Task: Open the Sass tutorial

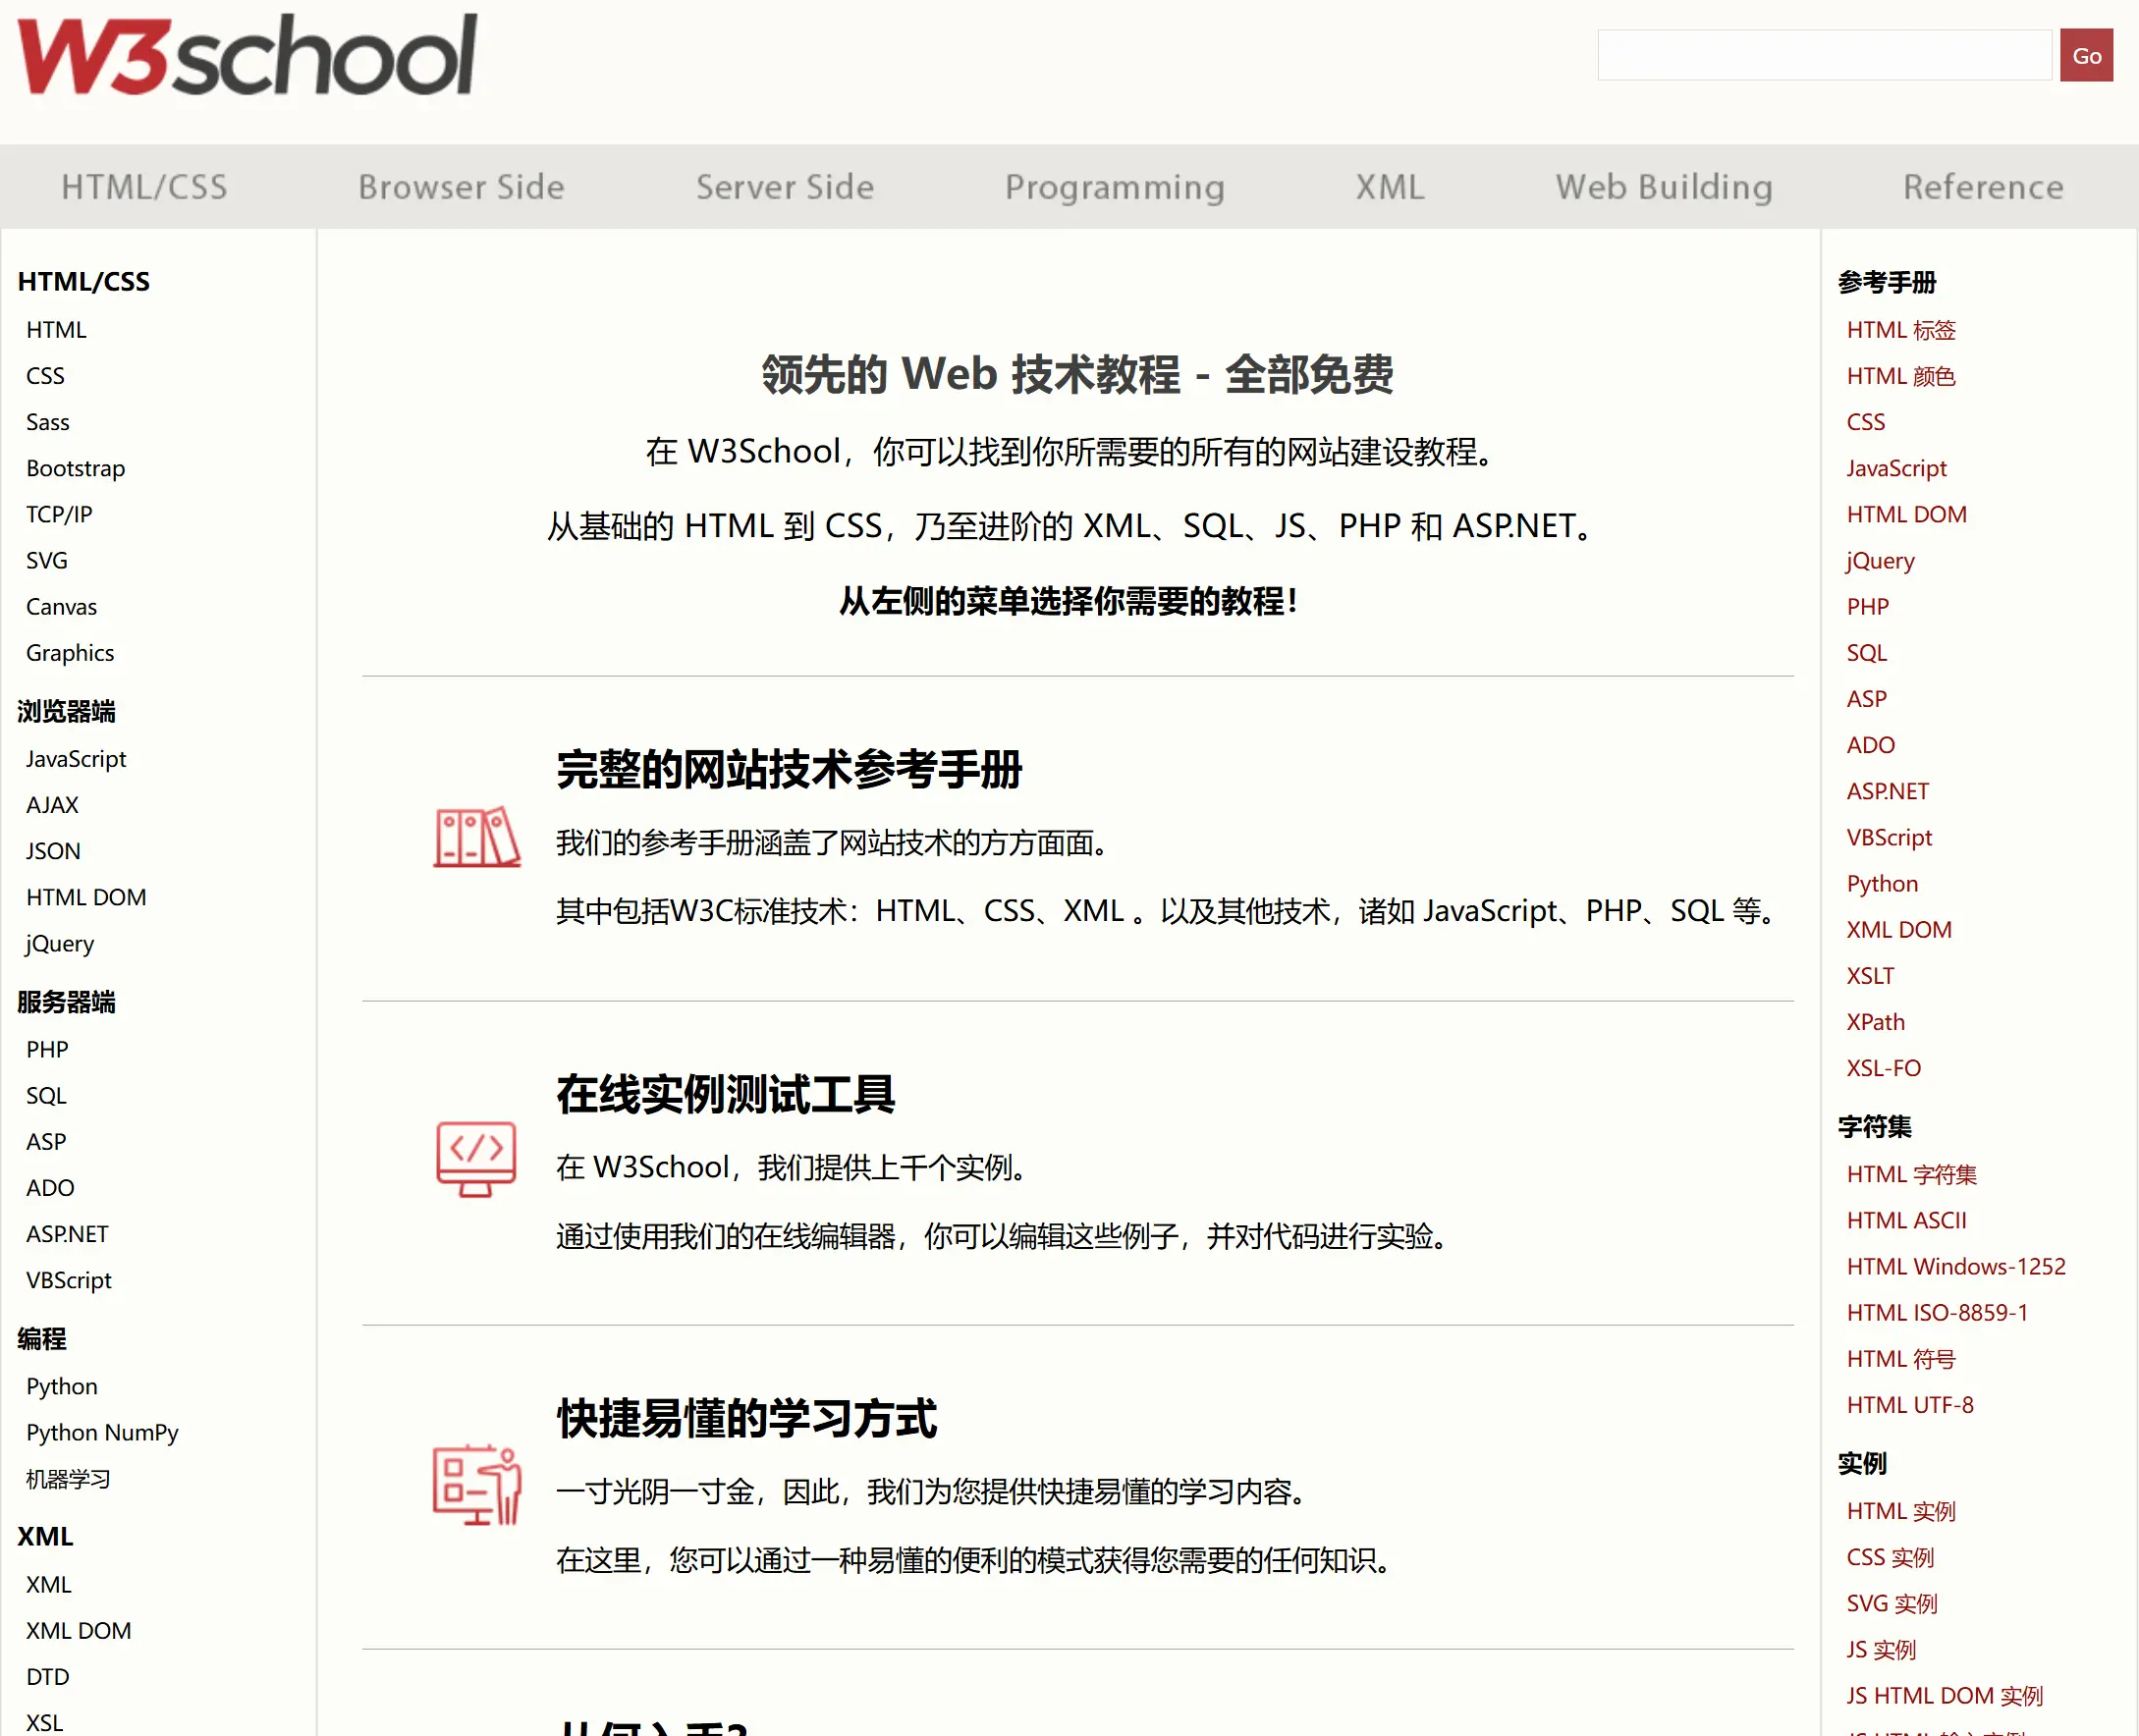Action: point(46,422)
